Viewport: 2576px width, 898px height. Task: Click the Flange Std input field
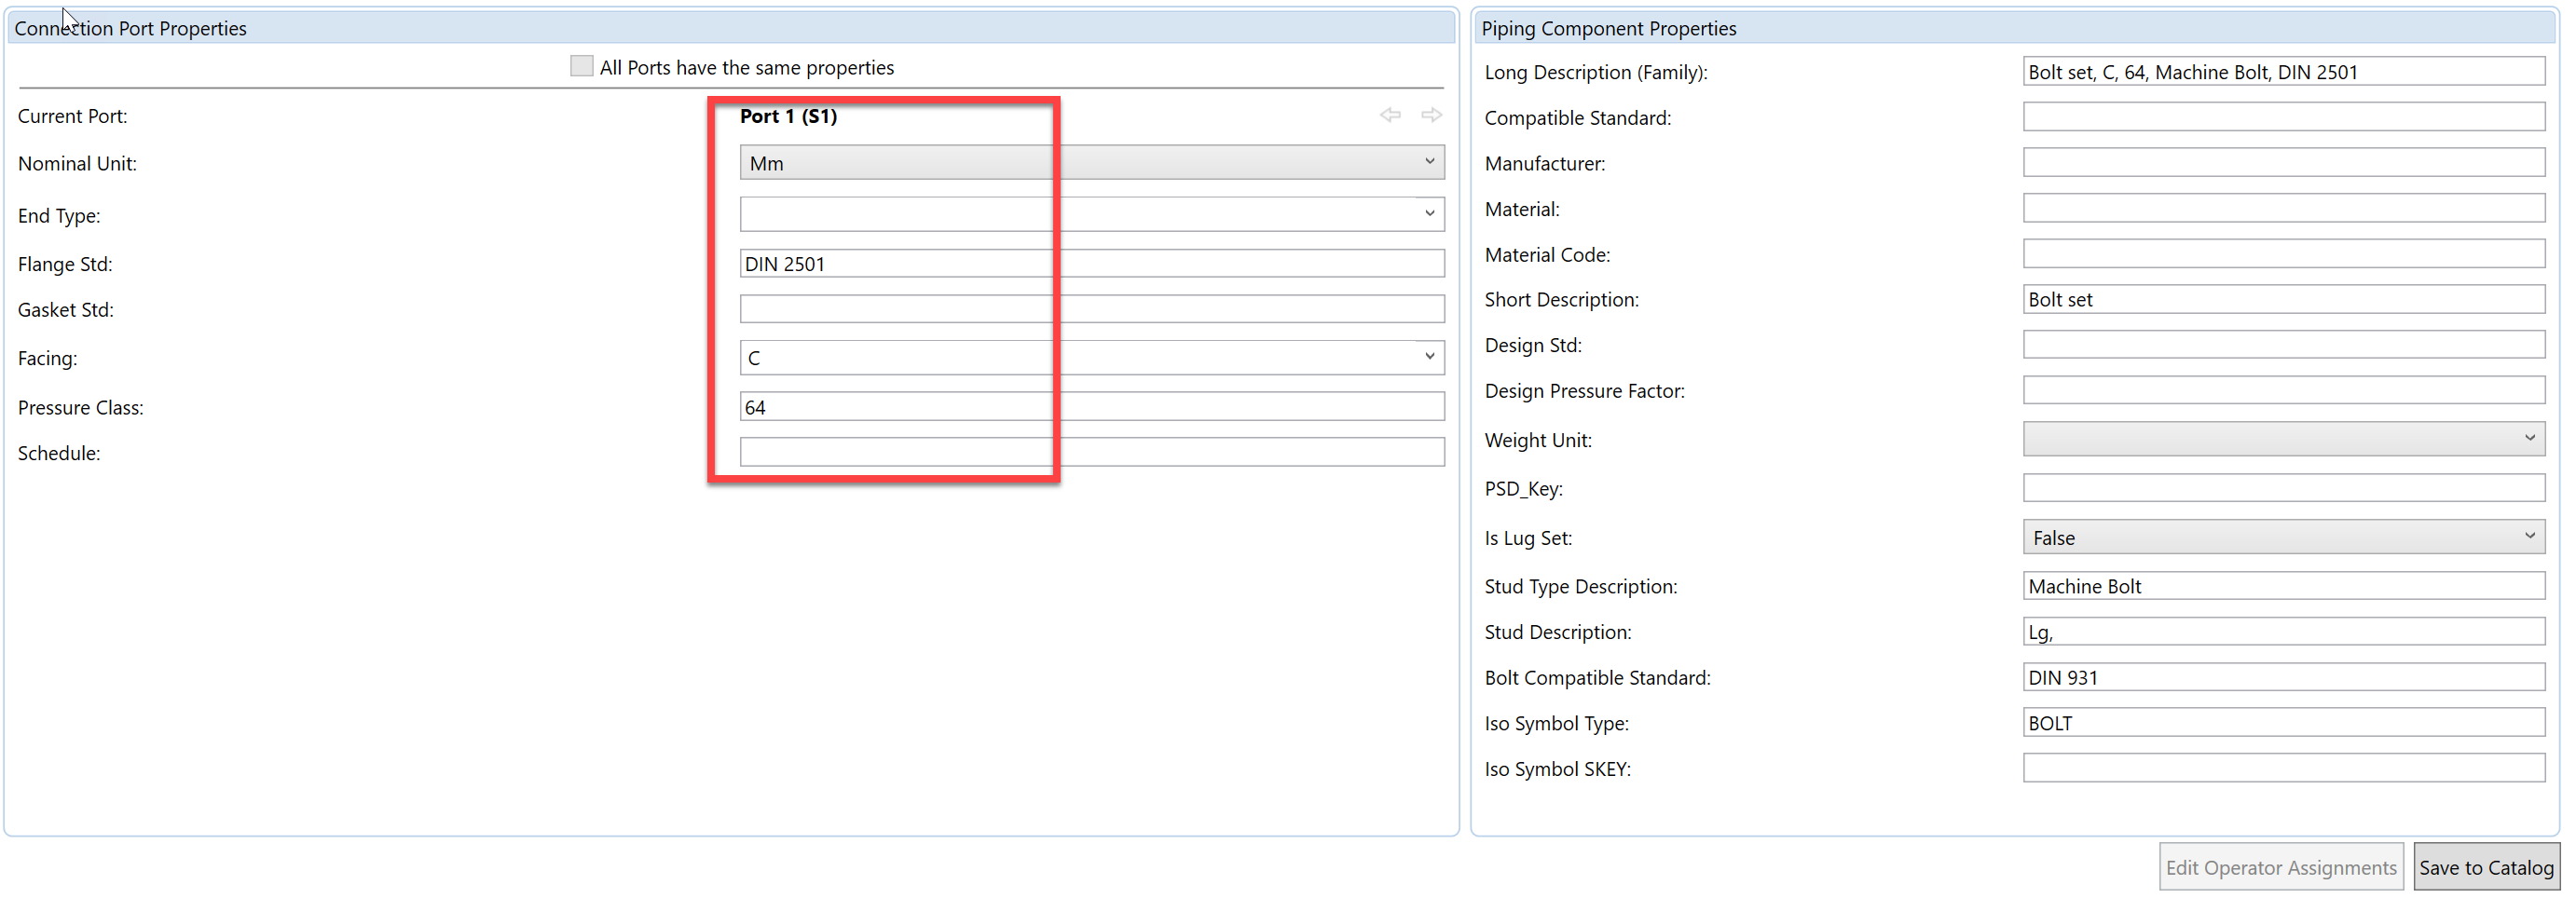[1091, 264]
